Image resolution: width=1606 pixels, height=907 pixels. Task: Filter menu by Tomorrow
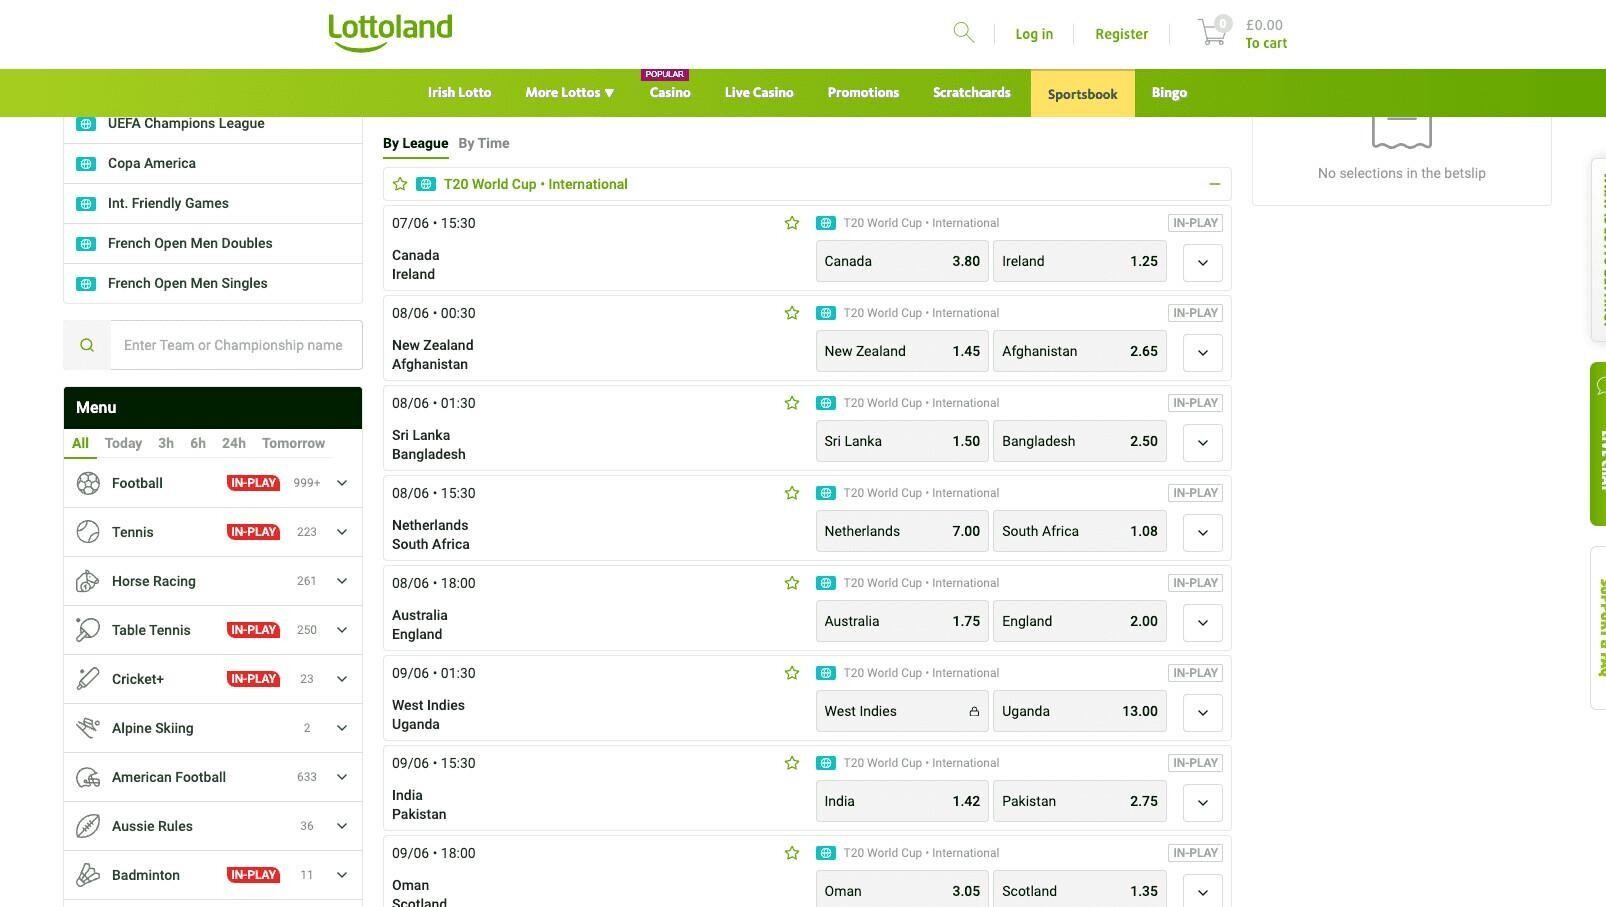coord(293,443)
